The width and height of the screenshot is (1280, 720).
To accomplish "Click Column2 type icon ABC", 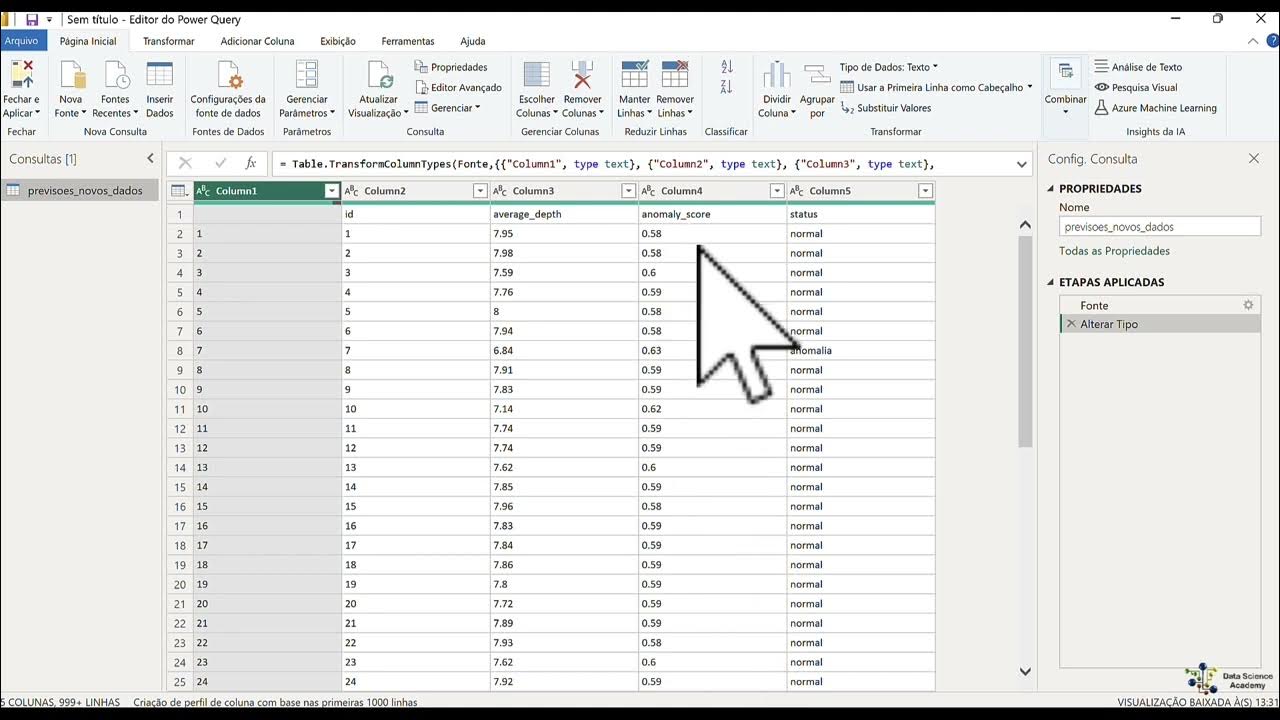I will point(352,191).
